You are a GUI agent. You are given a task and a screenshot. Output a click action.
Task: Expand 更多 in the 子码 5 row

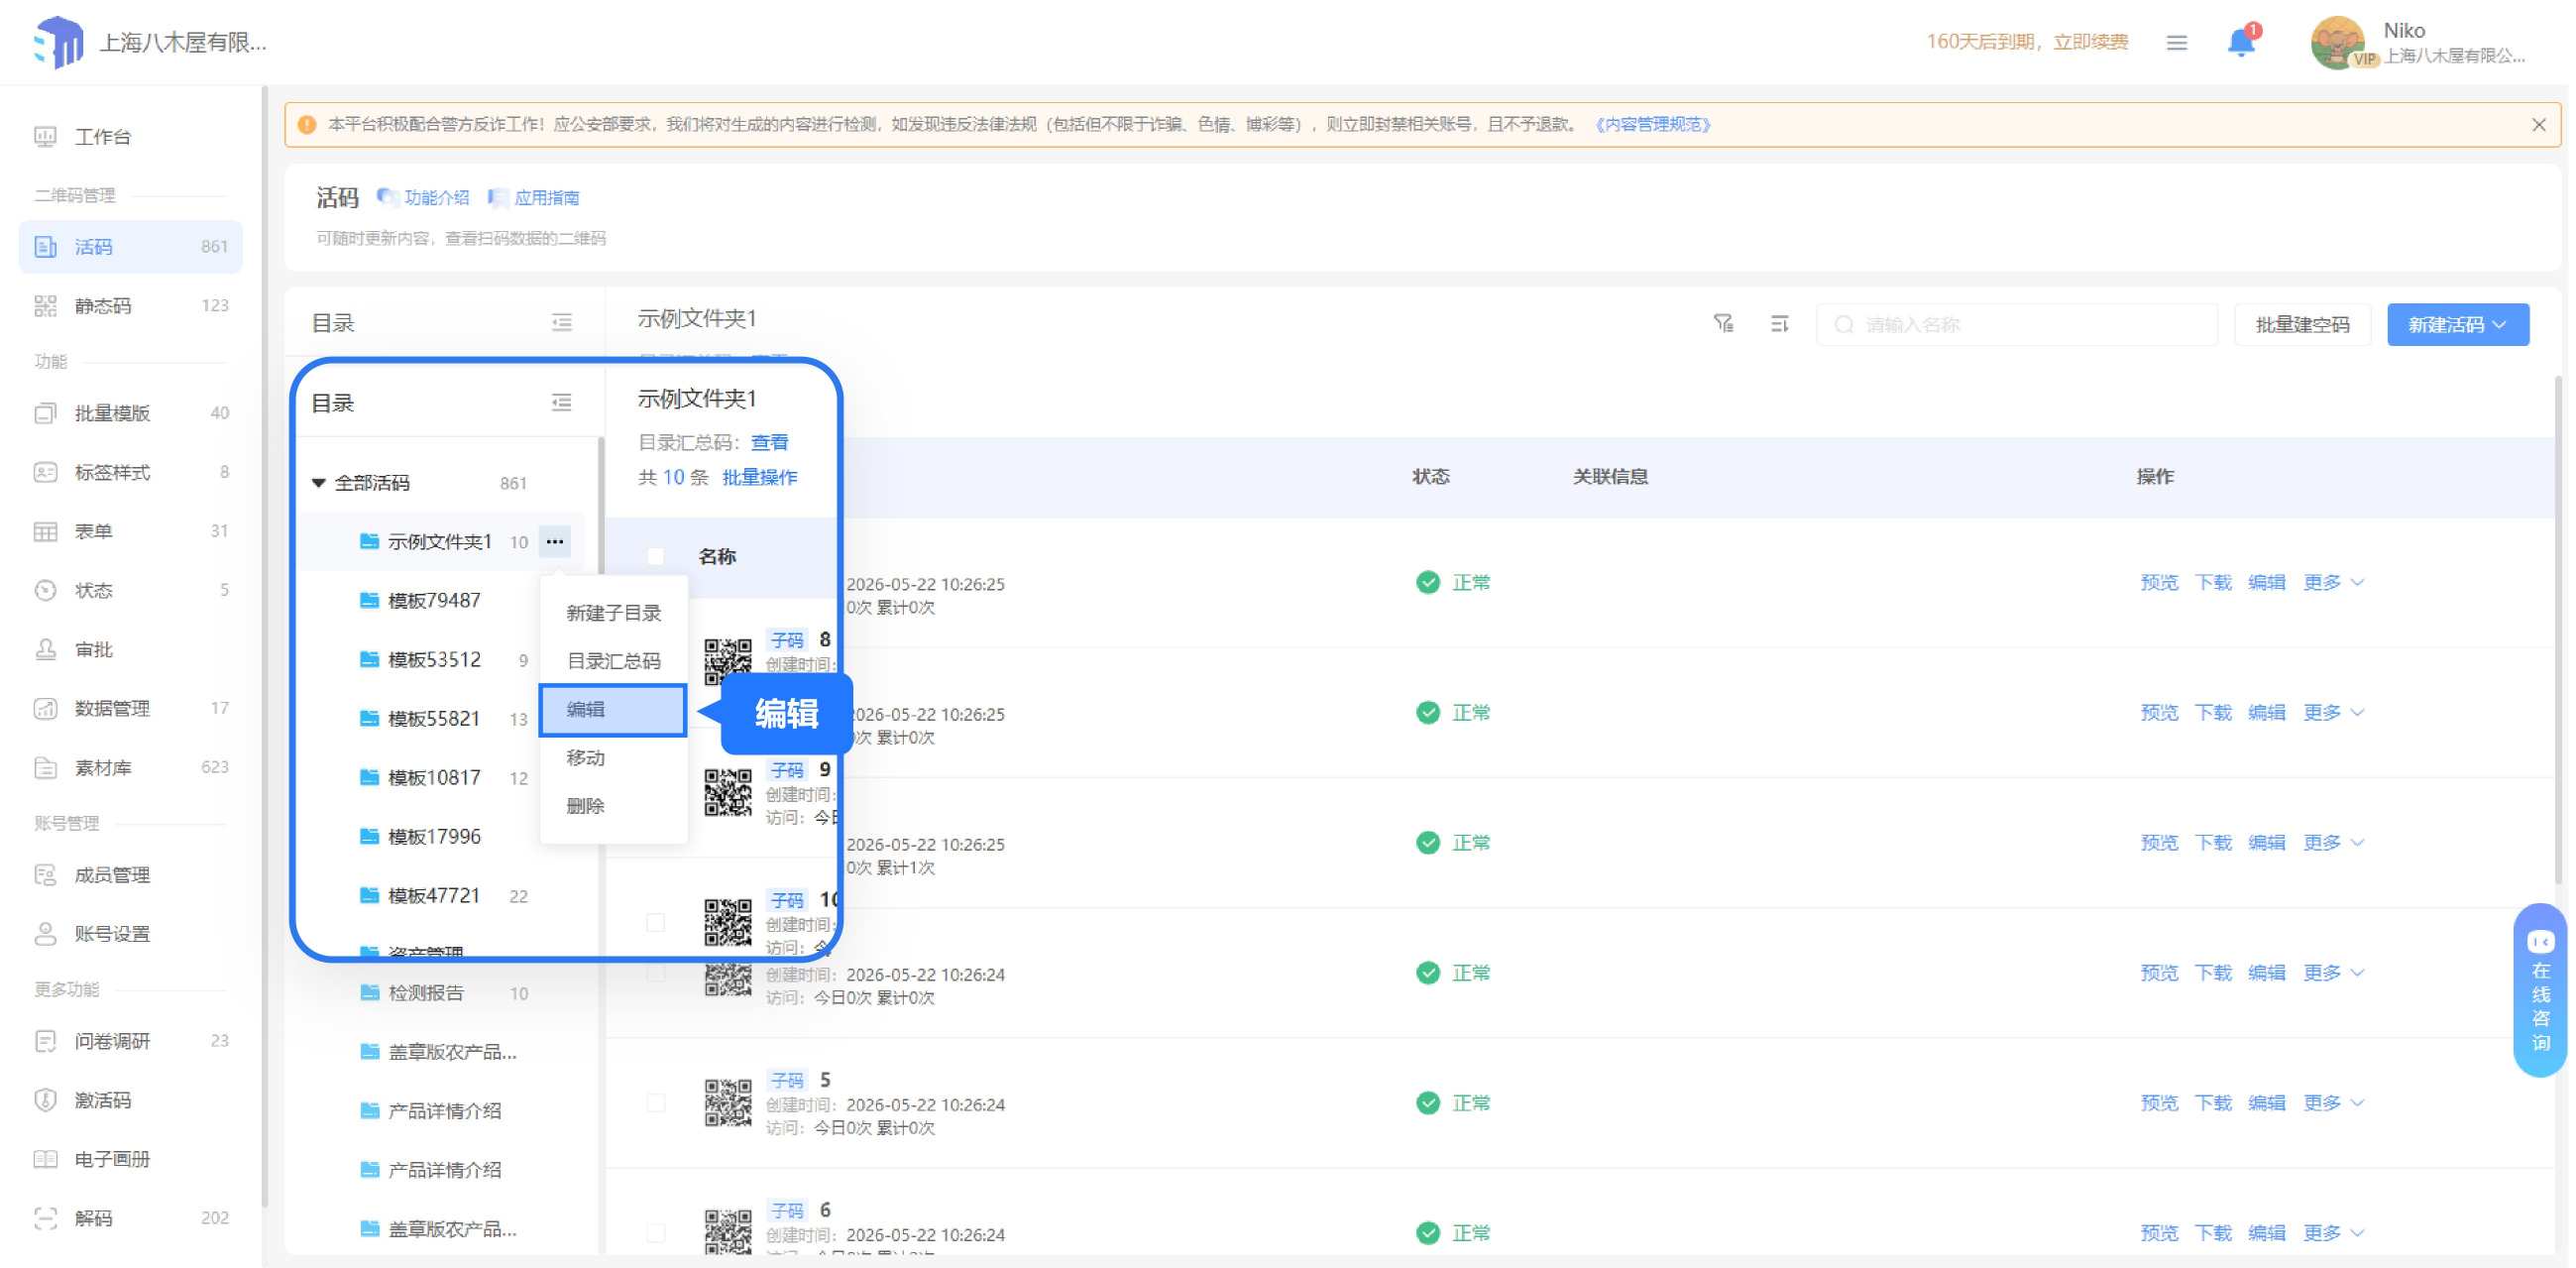[2333, 1102]
